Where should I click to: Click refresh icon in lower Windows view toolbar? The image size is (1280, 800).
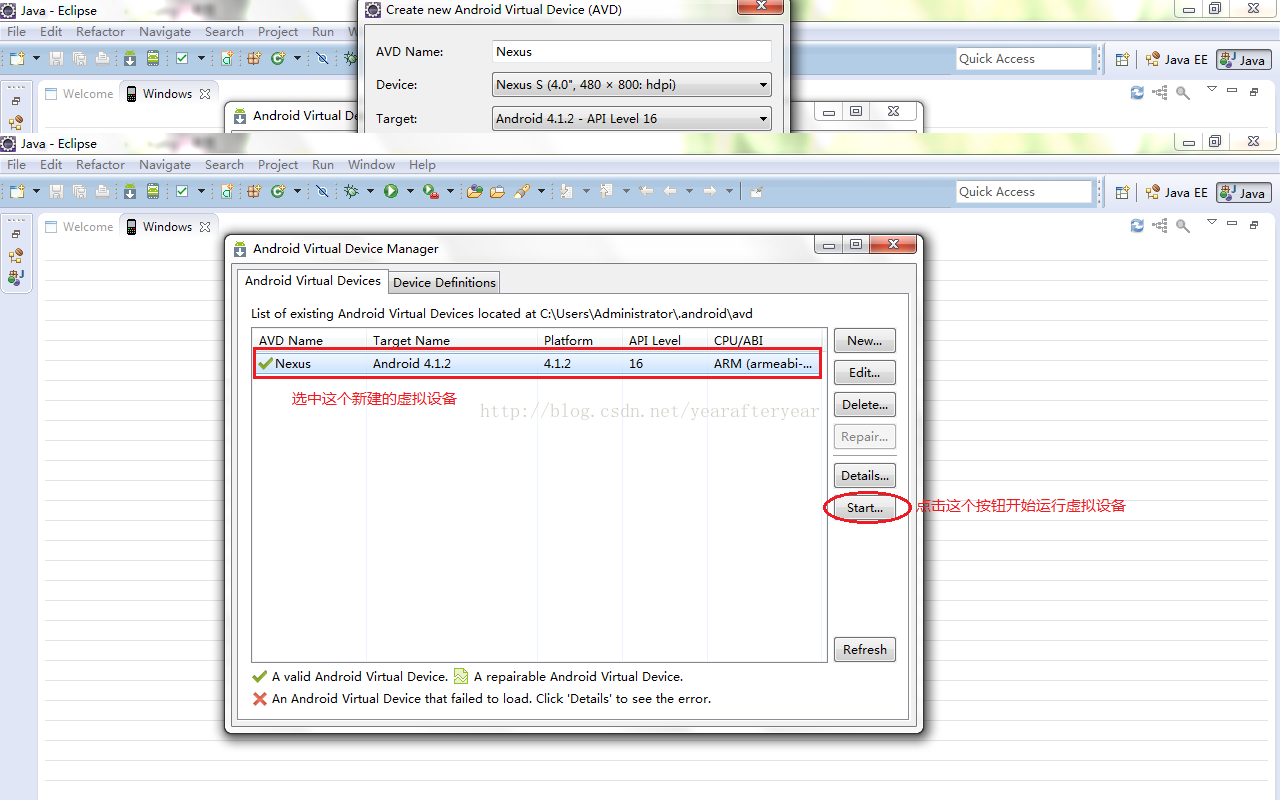coord(1137,225)
